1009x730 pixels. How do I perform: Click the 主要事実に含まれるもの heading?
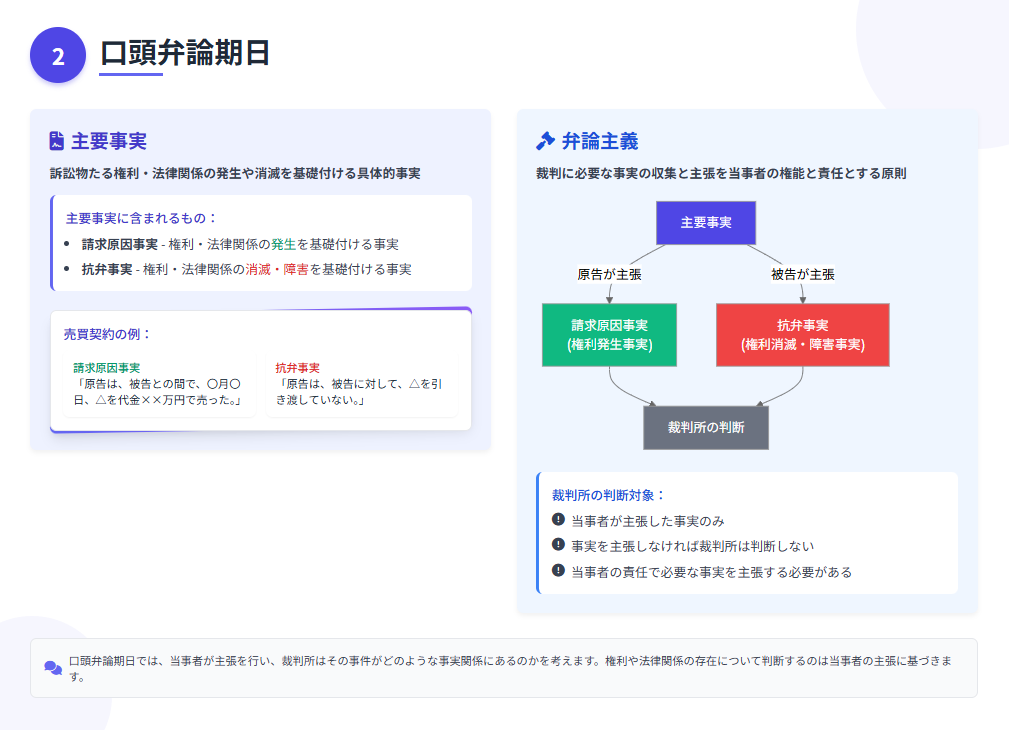tap(141, 218)
